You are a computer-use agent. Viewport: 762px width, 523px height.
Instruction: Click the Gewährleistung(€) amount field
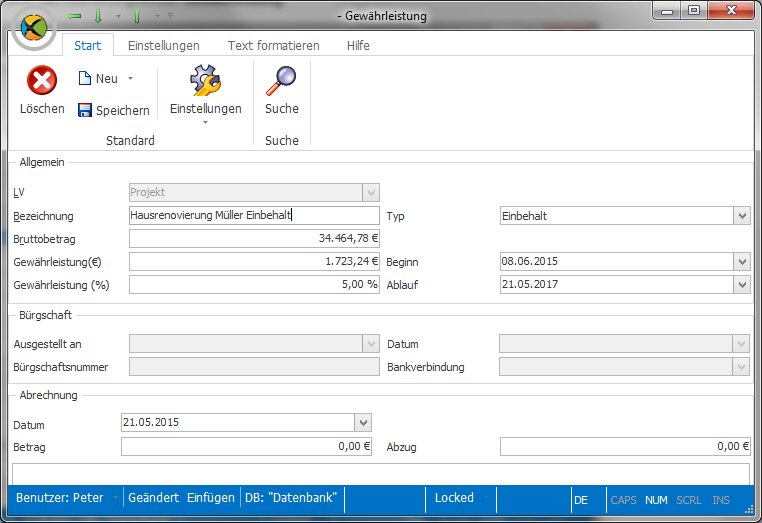coord(254,262)
